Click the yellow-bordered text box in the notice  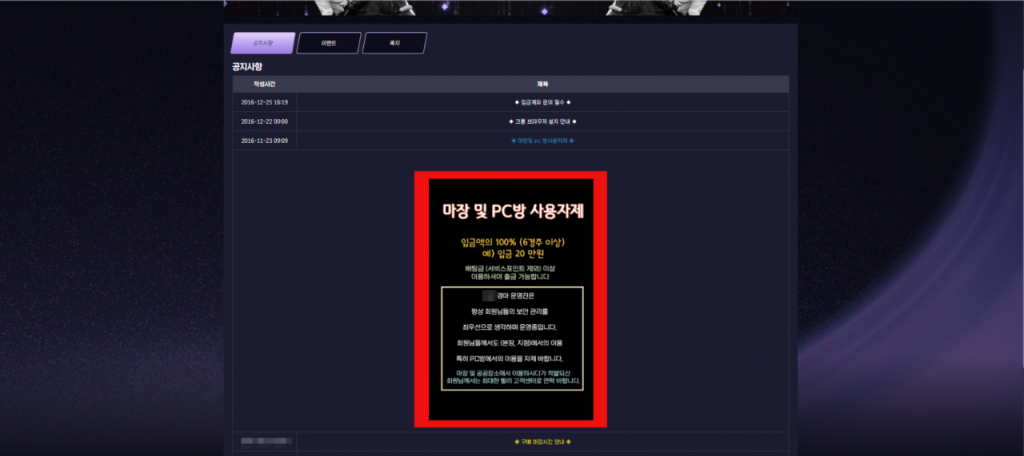[x=511, y=340]
